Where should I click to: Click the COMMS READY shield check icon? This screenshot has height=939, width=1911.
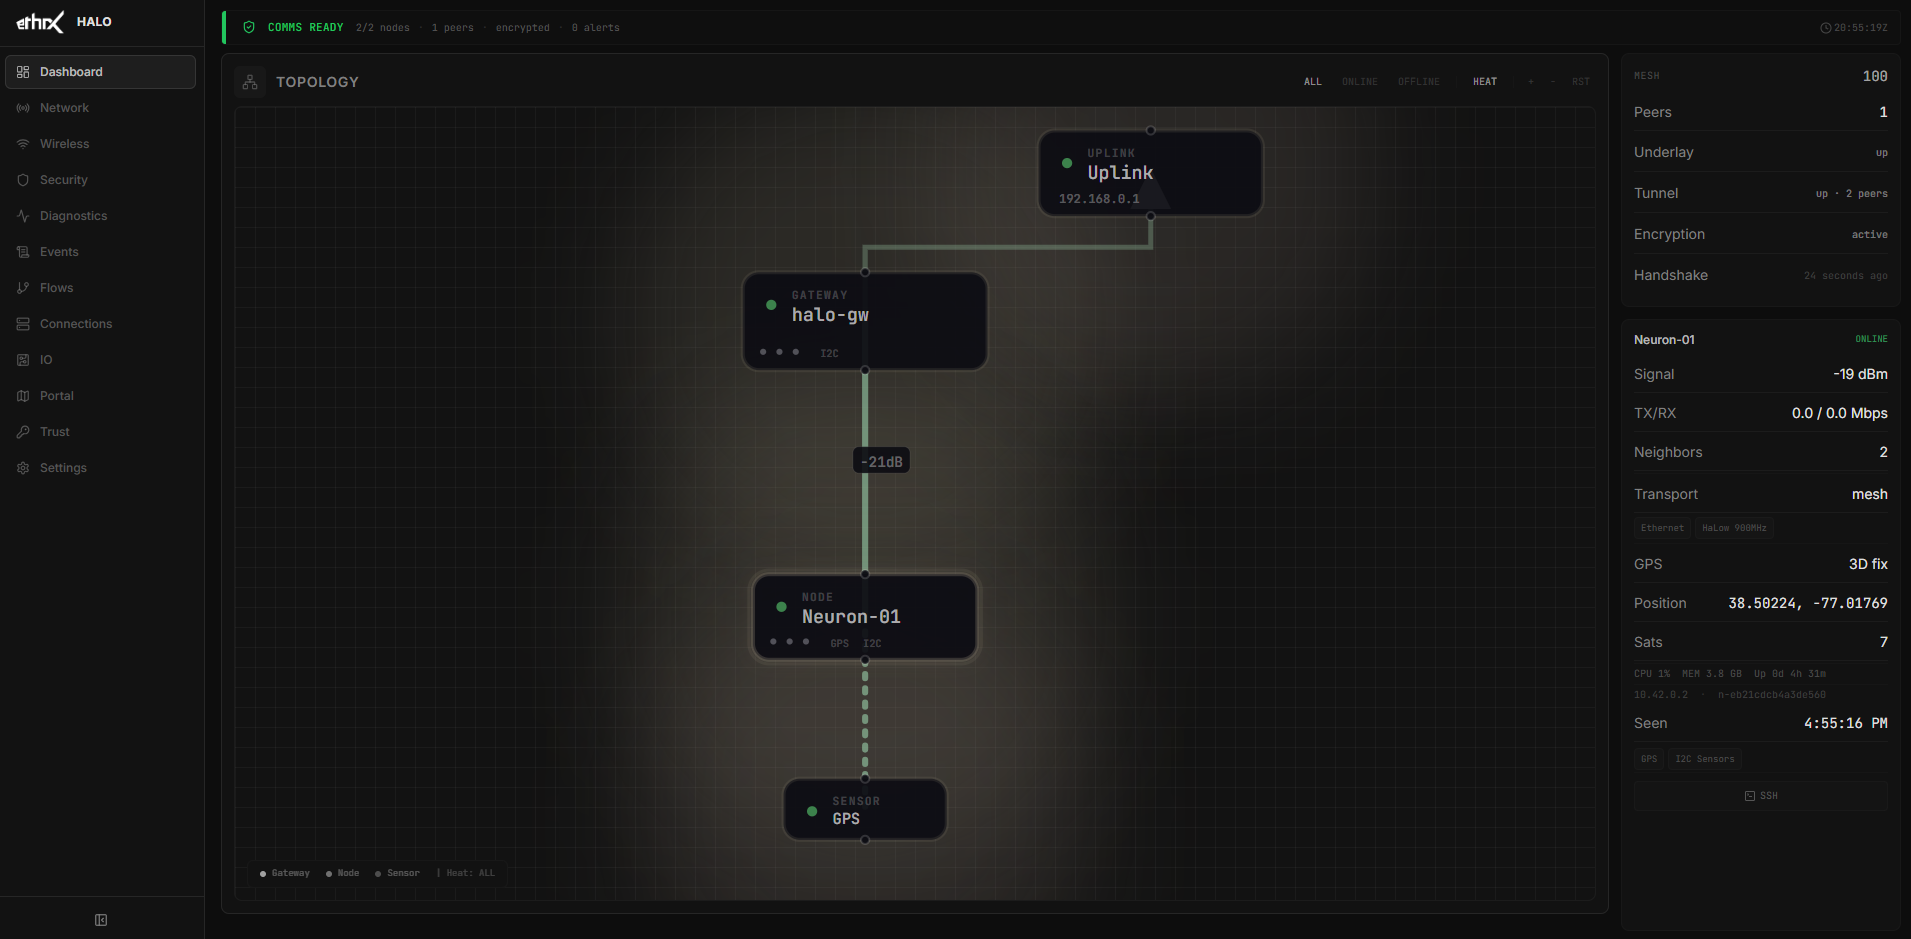(249, 27)
